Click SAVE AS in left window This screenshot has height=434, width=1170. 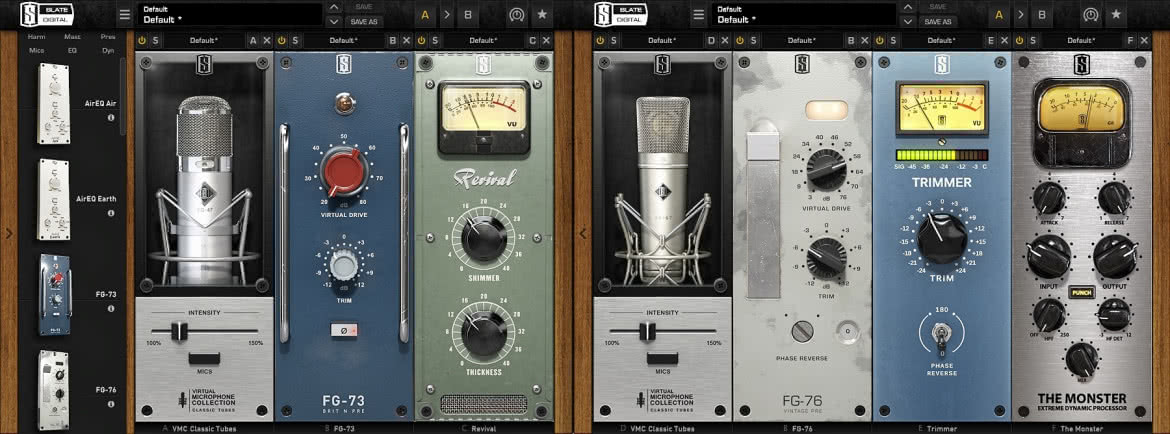(363, 21)
